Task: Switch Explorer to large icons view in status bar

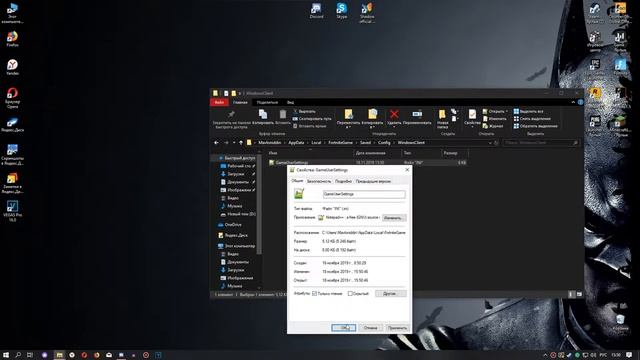Action: (x=579, y=294)
